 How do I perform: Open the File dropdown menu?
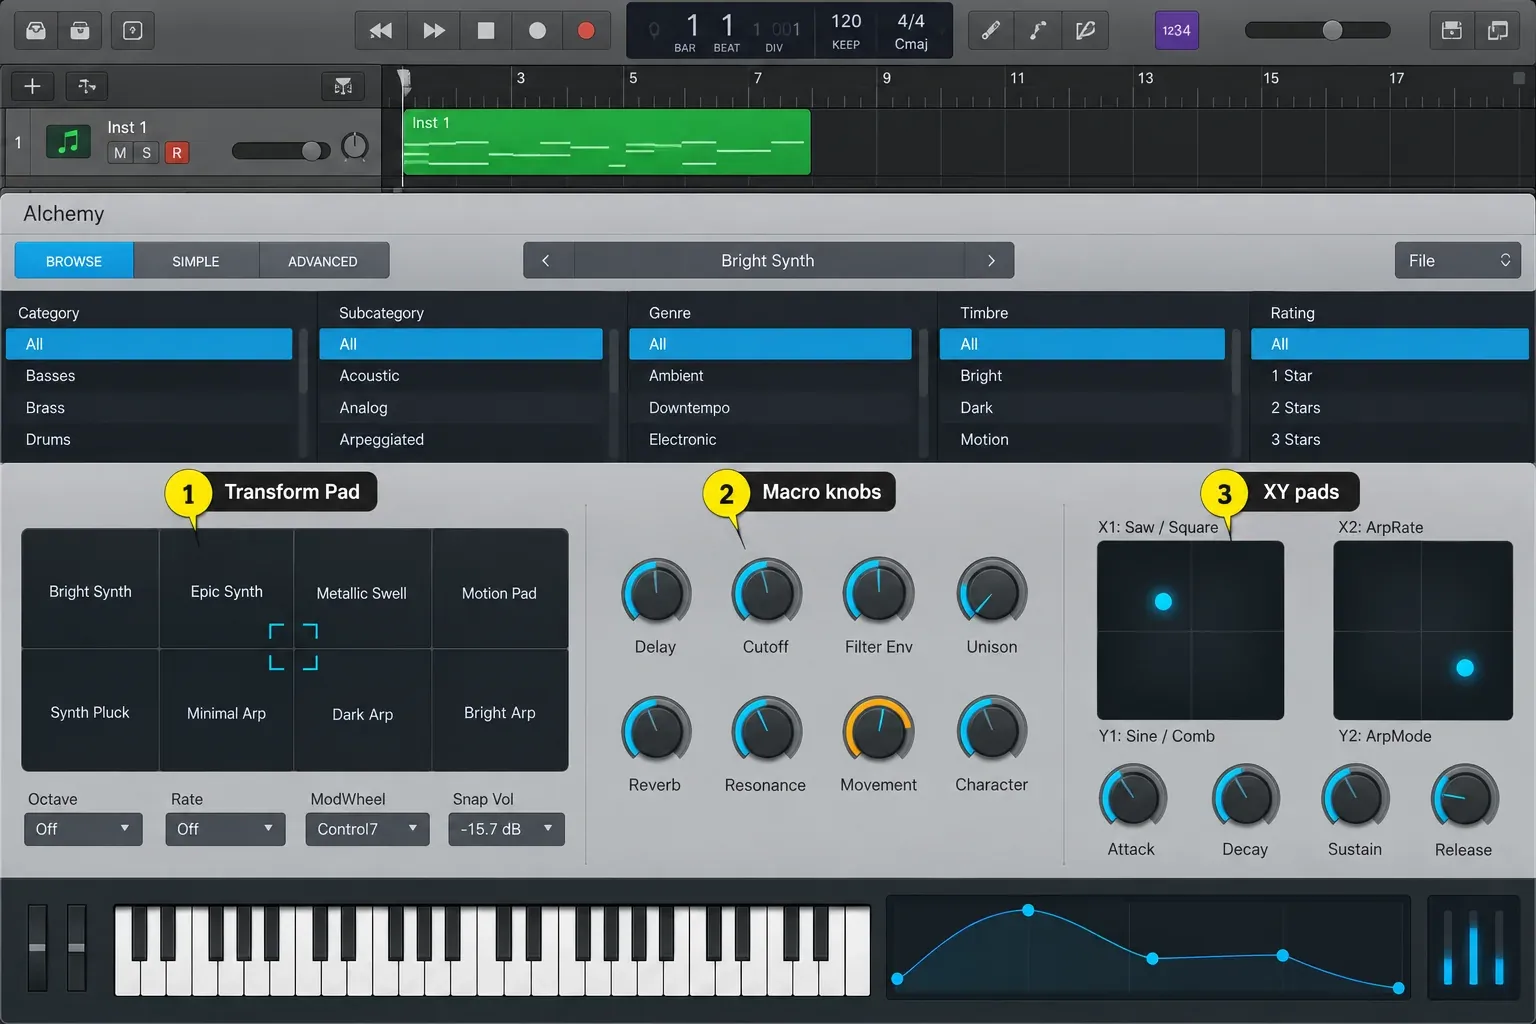coord(1458,261)
